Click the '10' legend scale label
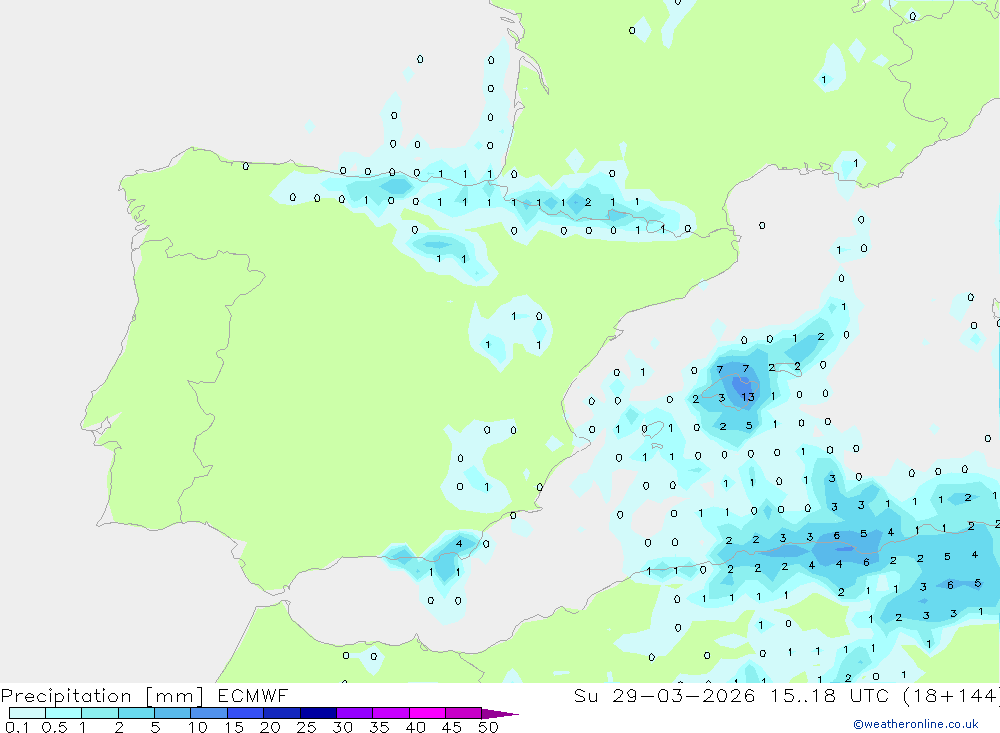1000x733 pixels. (197, 727)
